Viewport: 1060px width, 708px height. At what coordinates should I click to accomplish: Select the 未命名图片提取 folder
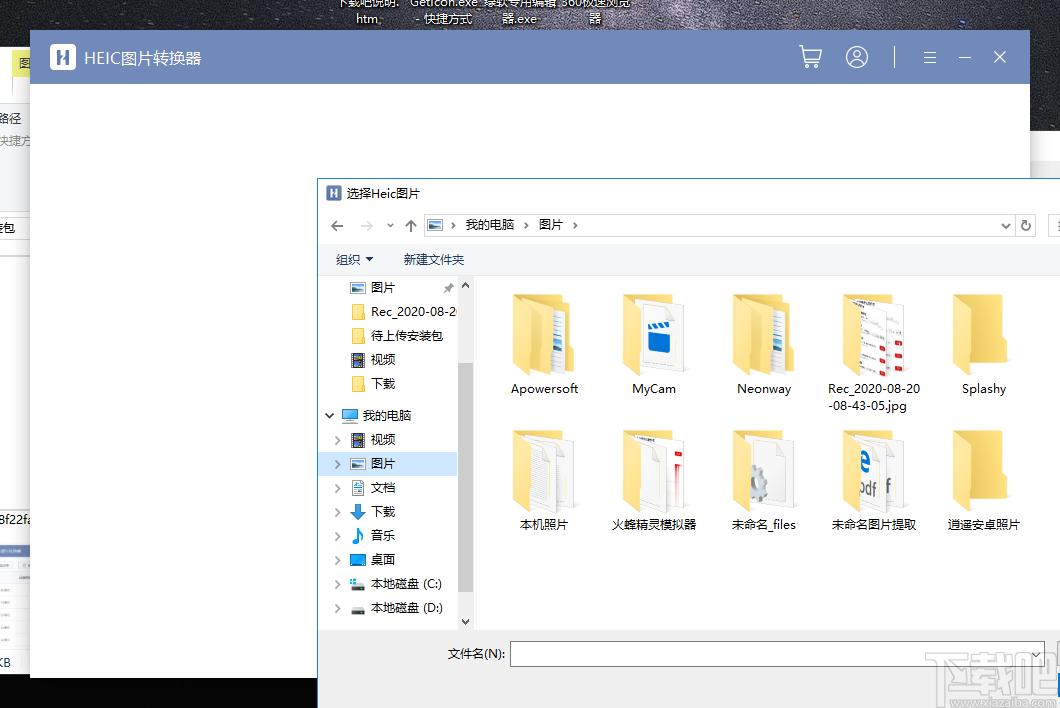tap(873, 481)
